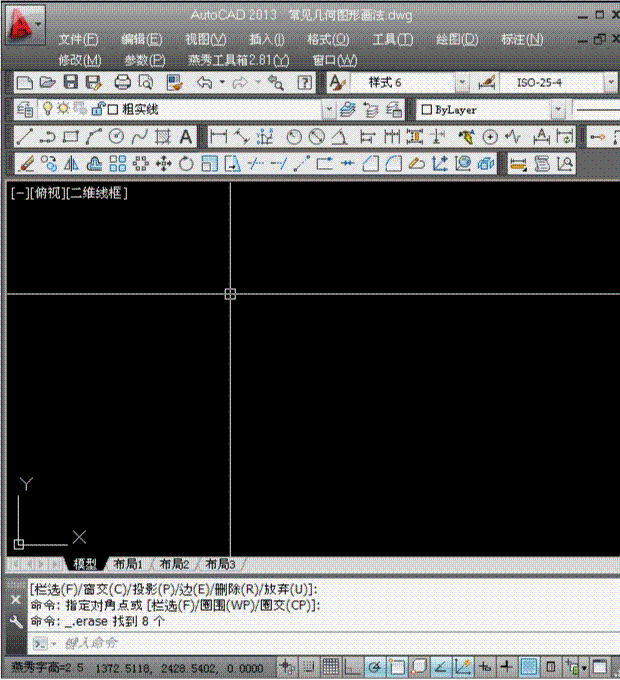Viewport: 620px width, 680px height.
Task: Toggle the layer on/off light bulb
Action: pos(48,109)
